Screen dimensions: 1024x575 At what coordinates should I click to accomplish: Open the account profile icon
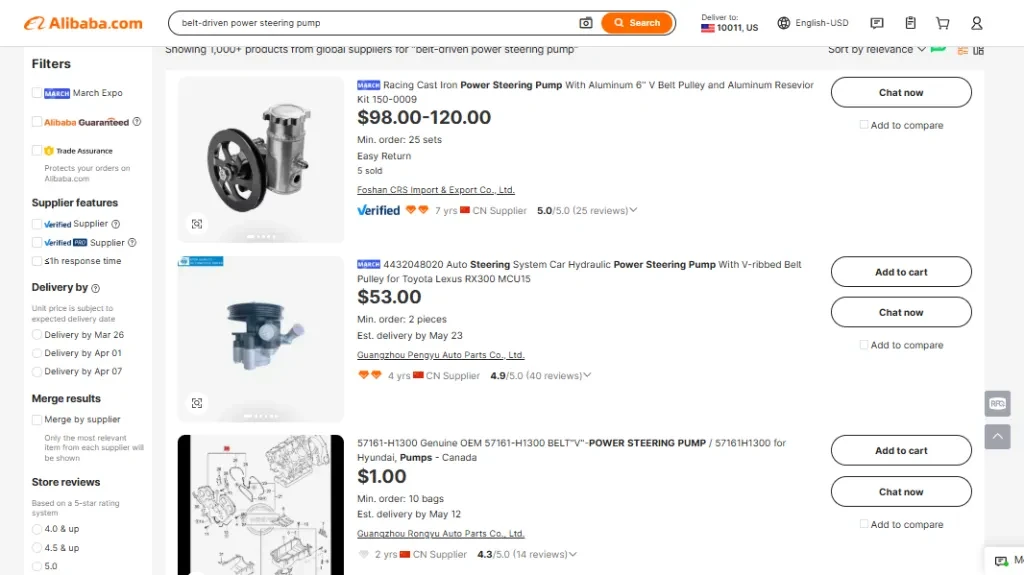(x=977, y=23)
